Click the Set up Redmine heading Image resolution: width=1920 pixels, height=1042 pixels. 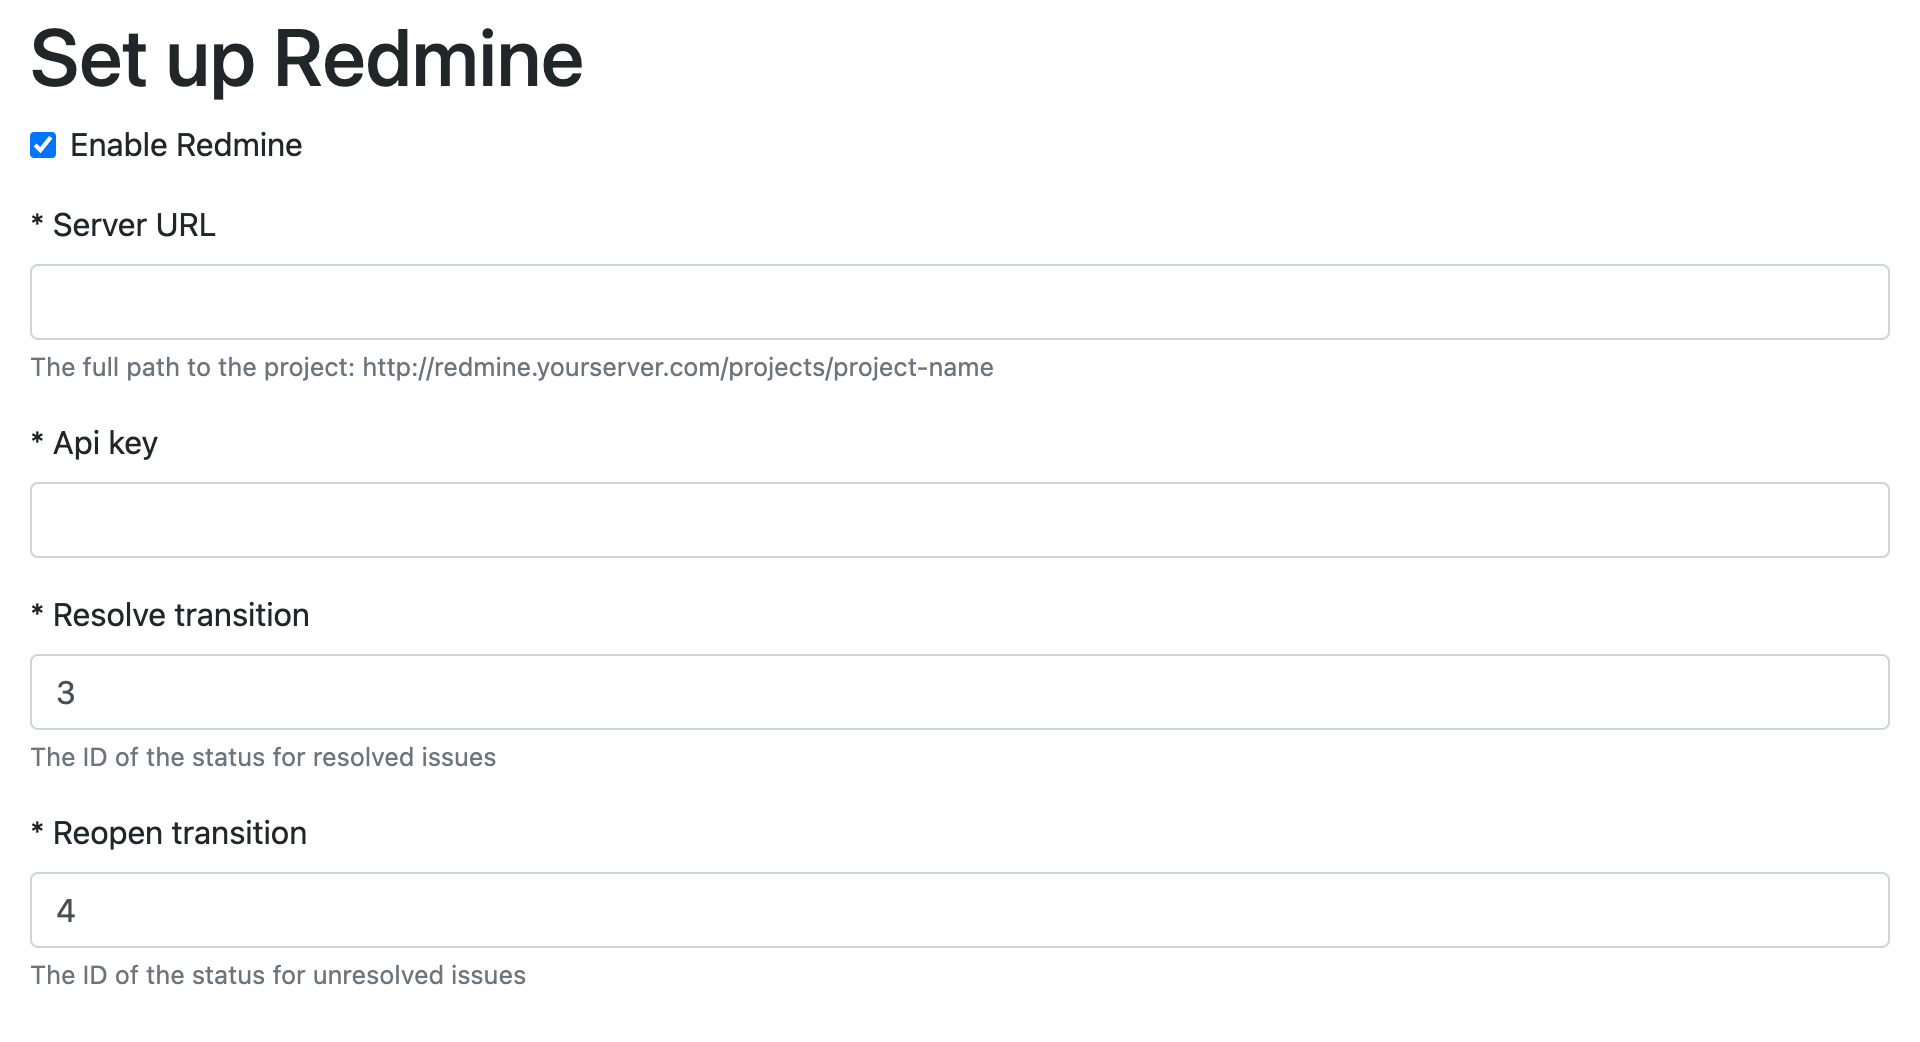coord(307,58)
